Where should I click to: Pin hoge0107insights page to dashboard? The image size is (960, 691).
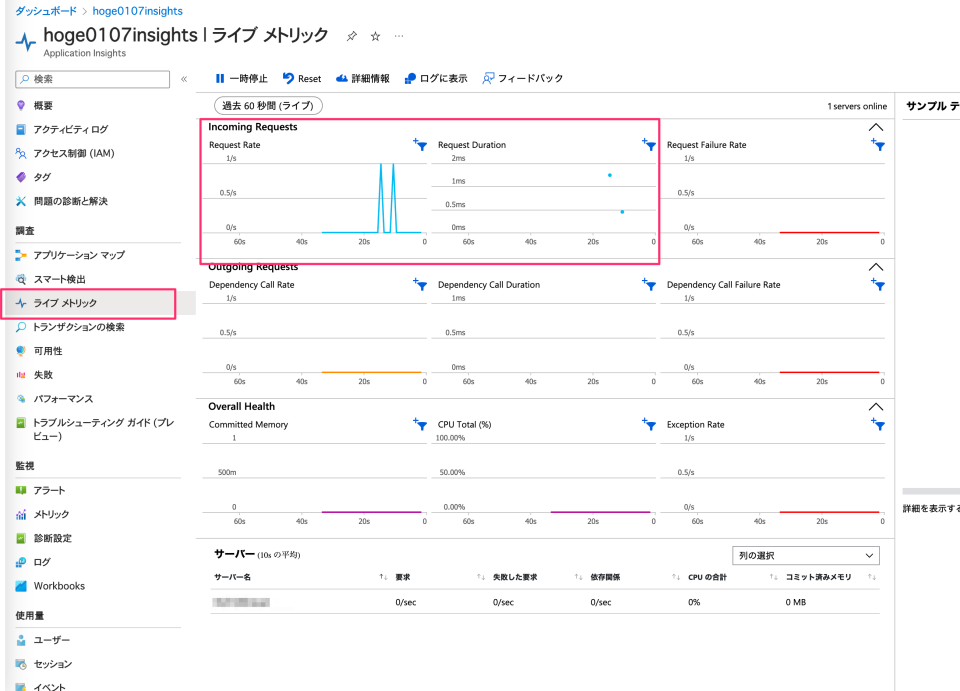pyautogui.click(x=351, y=34)
